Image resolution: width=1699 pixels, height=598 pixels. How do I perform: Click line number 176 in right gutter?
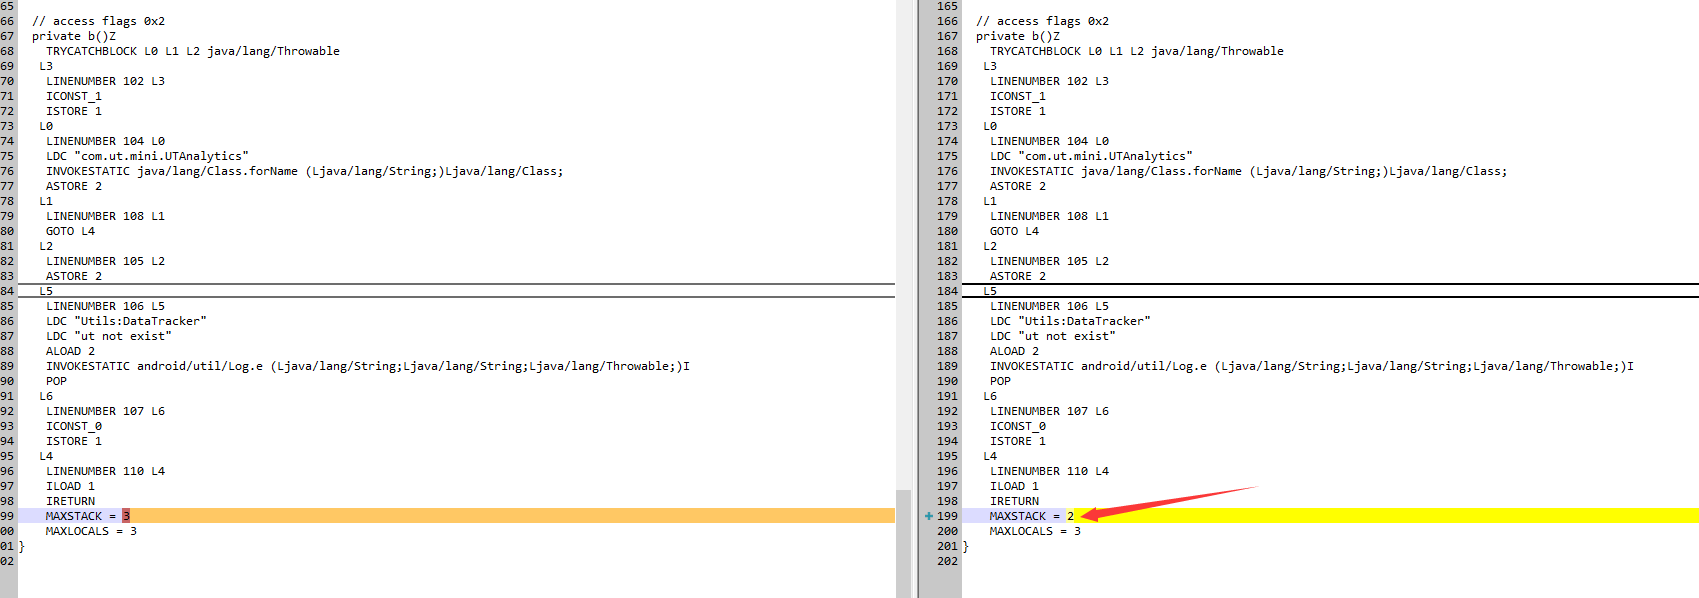(947, 171)
